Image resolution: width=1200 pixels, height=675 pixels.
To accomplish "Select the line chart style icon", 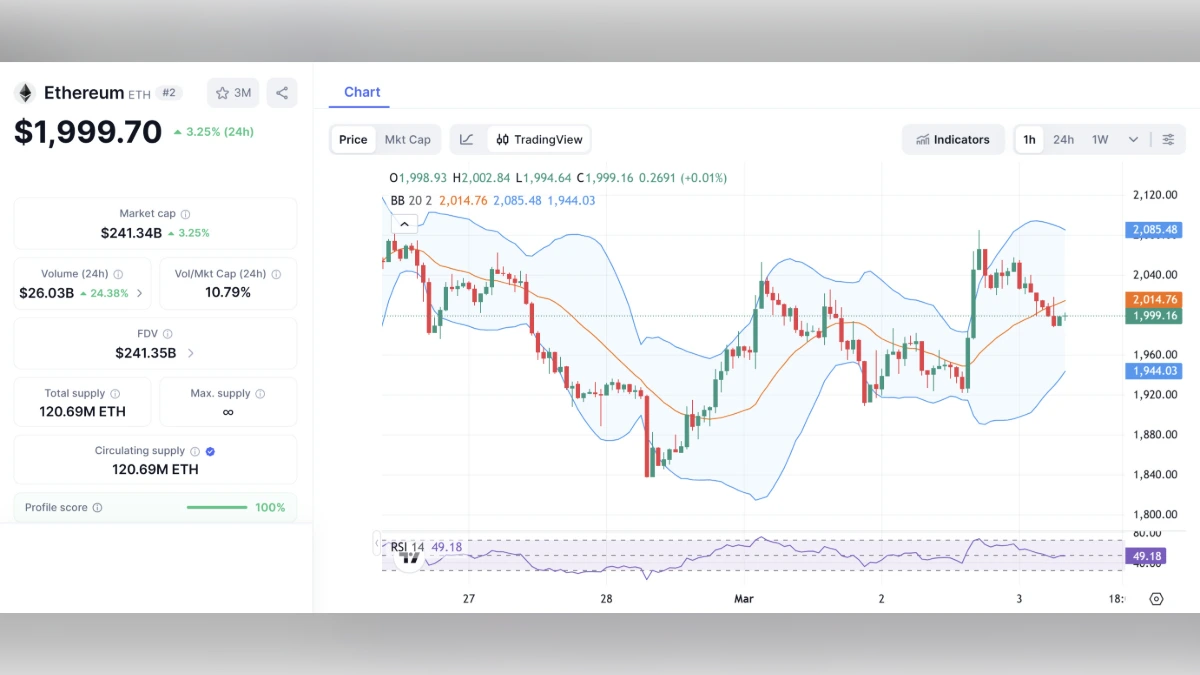I will 466,139.
